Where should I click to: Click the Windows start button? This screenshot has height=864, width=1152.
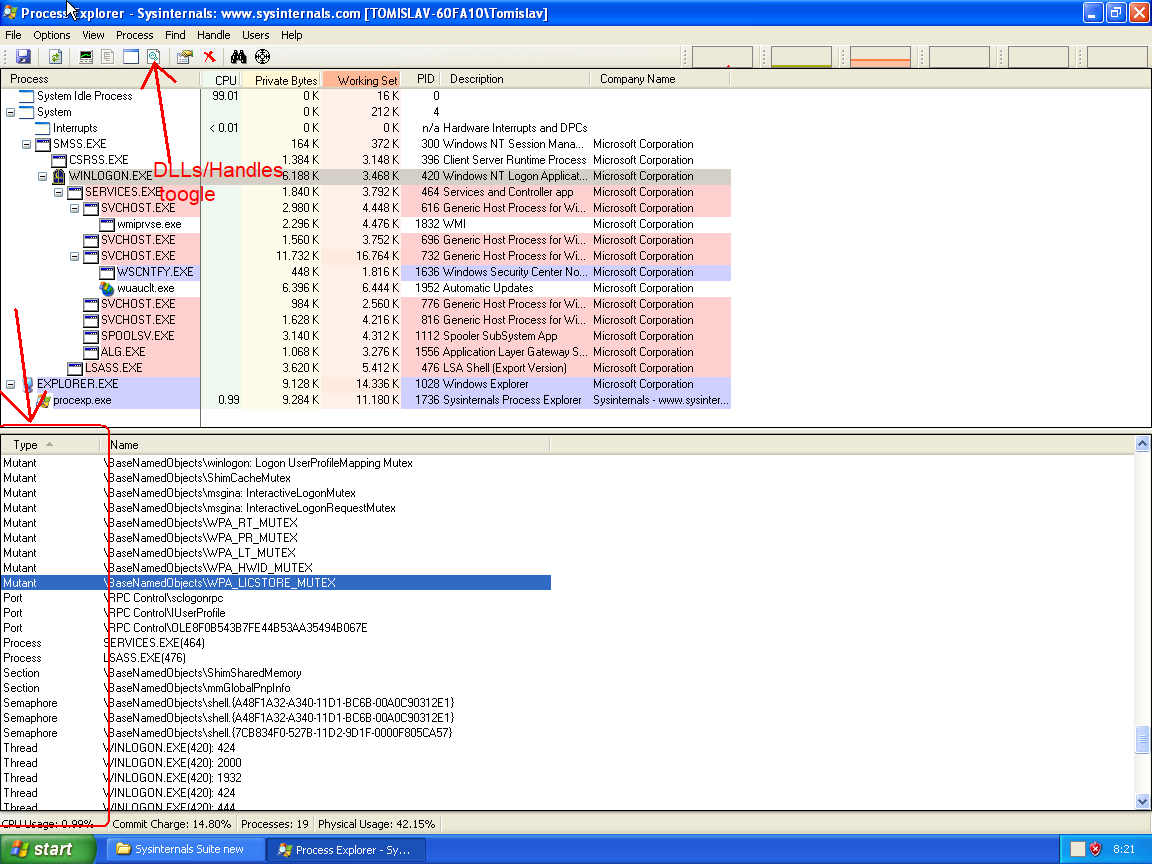48,849
